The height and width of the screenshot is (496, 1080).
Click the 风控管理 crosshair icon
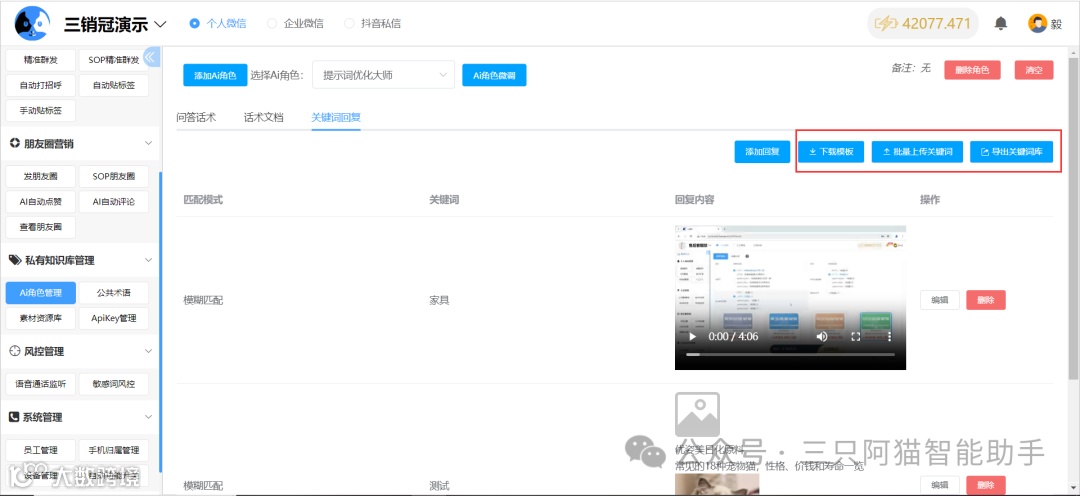coord(15,351)
